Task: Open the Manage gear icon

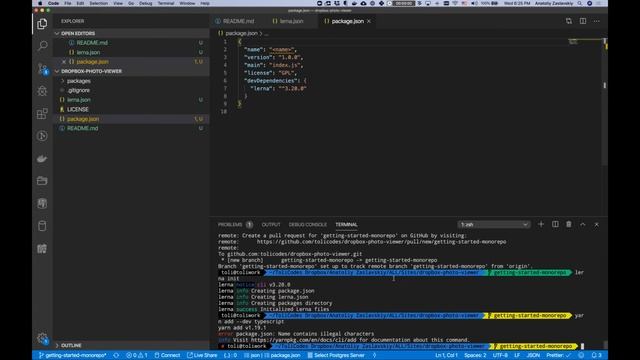Action: [42, 338]
